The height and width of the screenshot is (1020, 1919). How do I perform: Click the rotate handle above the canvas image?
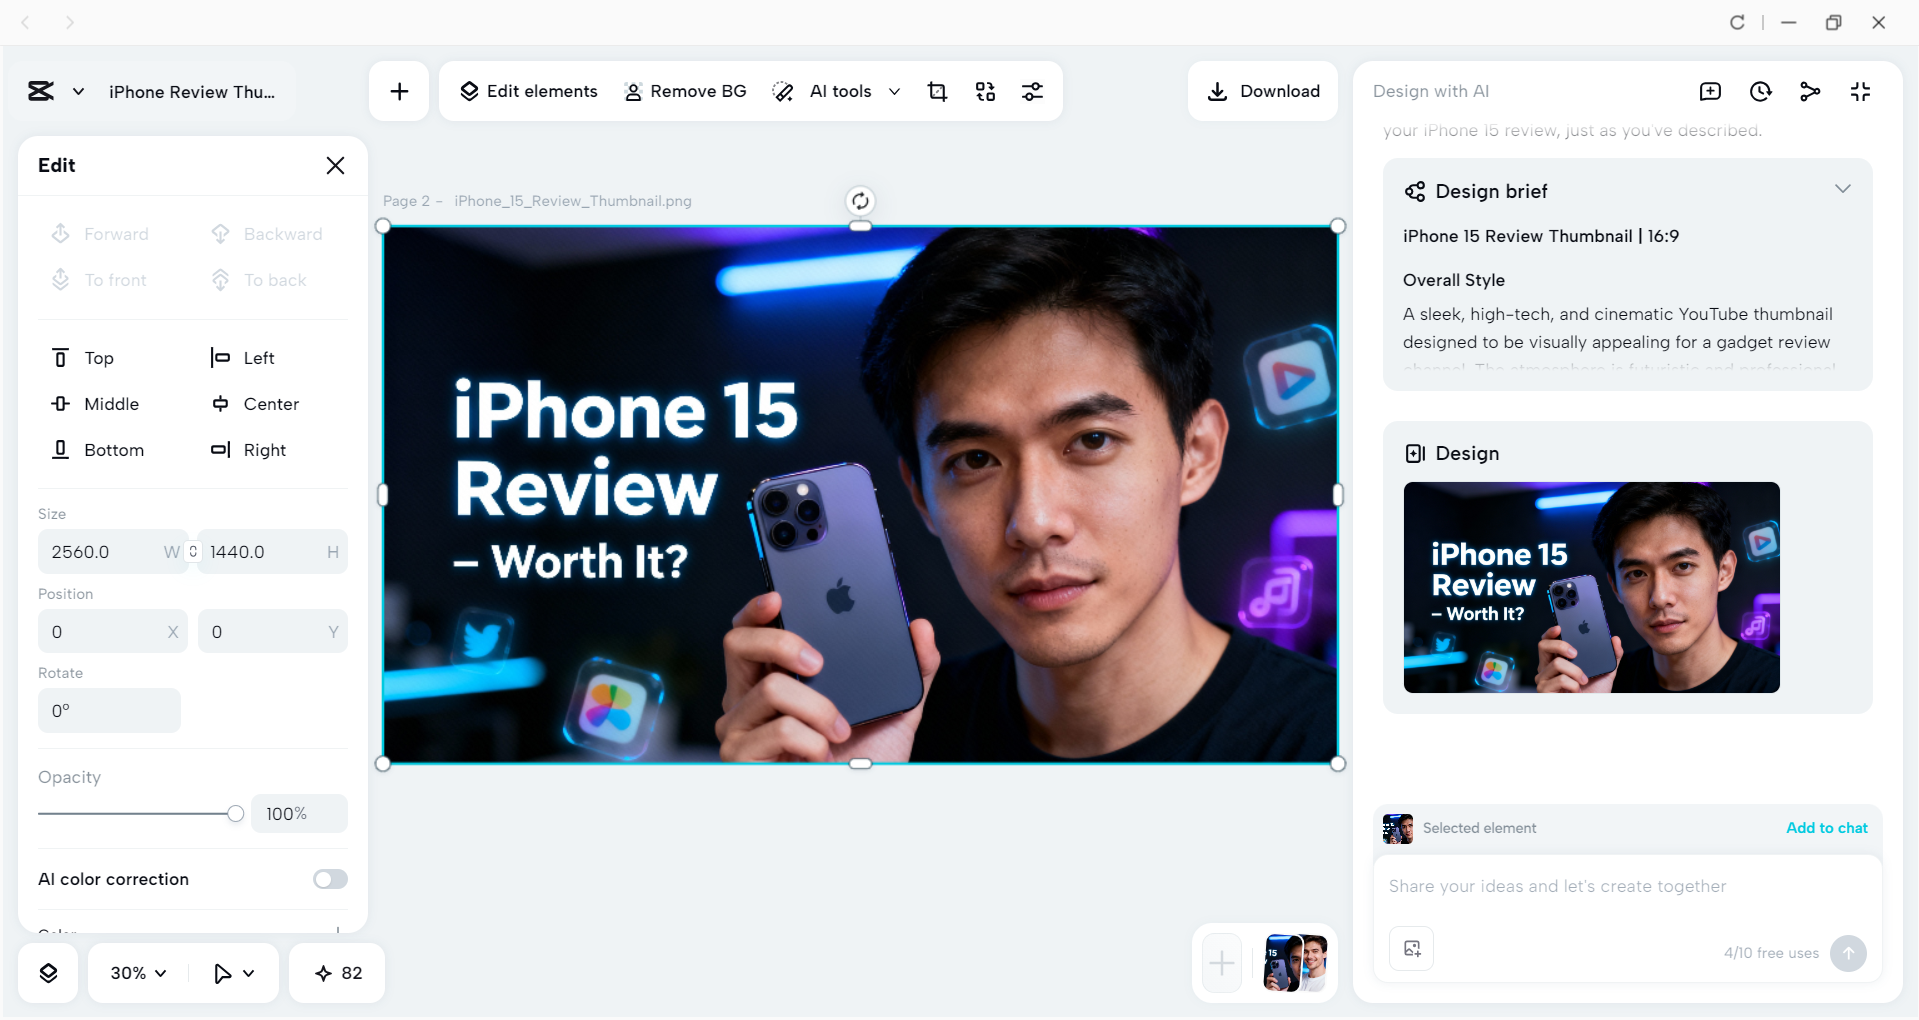point(860,201)
